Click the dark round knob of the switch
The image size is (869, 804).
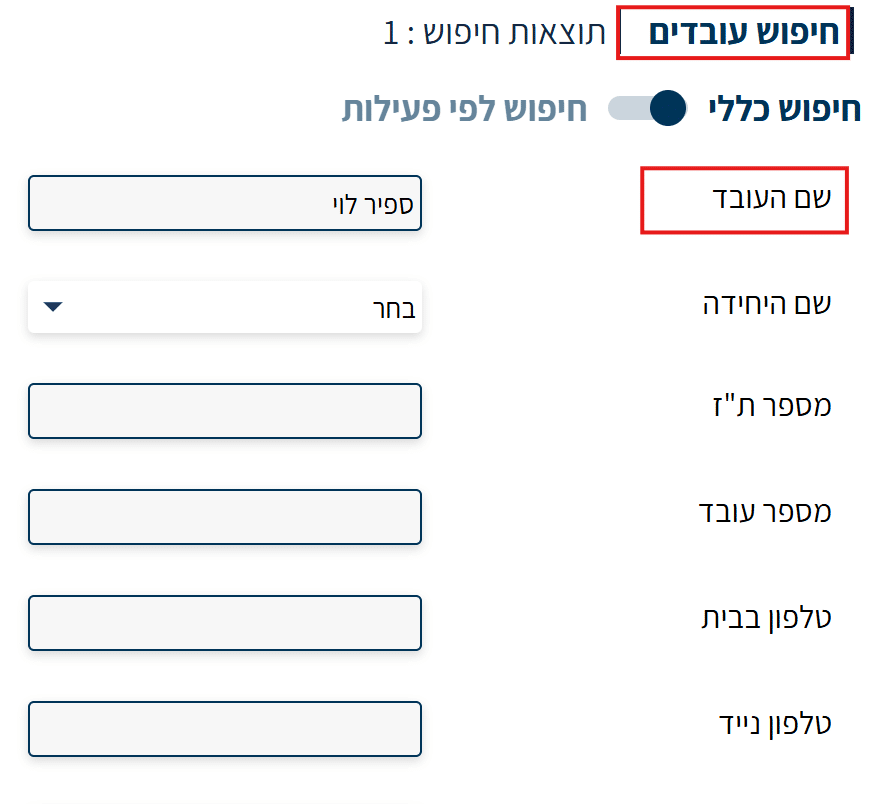pyautogui.click(x=668, y=108)
